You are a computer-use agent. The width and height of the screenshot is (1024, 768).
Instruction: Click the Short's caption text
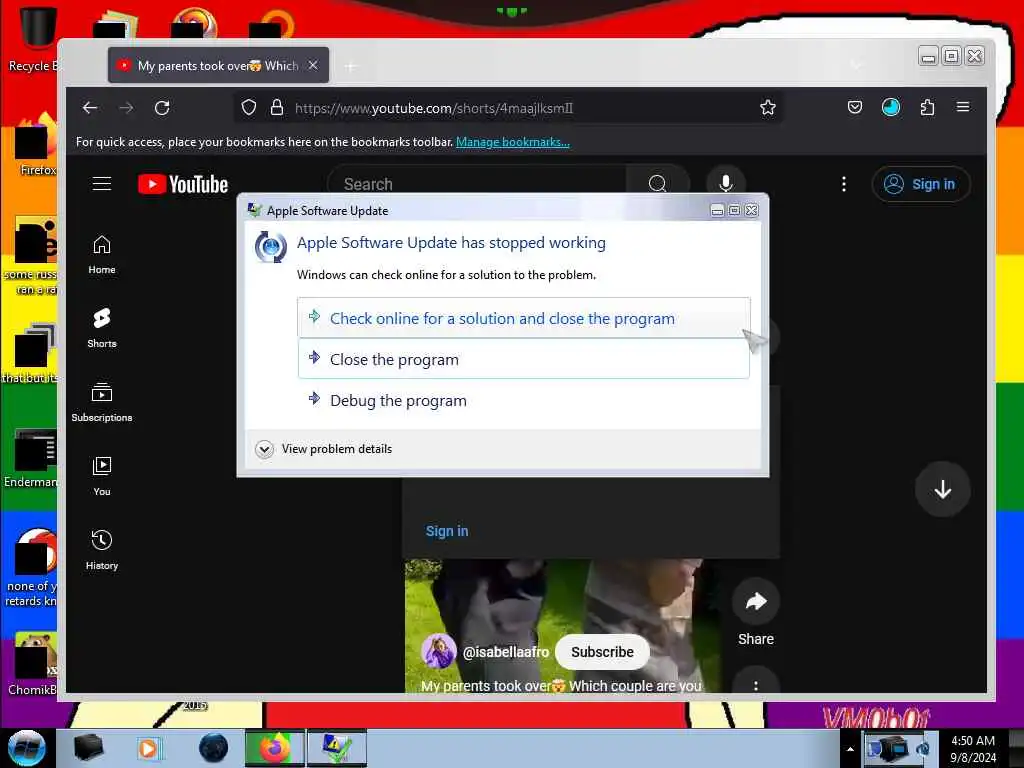(561, 686)
